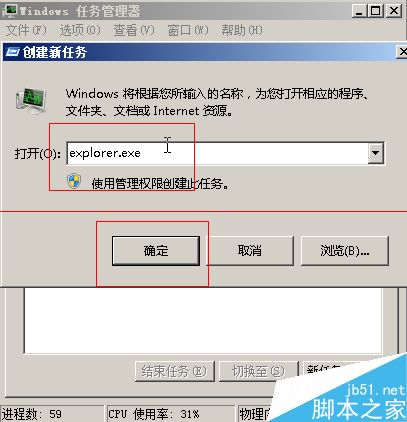
Task: Open the 选项(O) menu
Action: tap(80, 30)
